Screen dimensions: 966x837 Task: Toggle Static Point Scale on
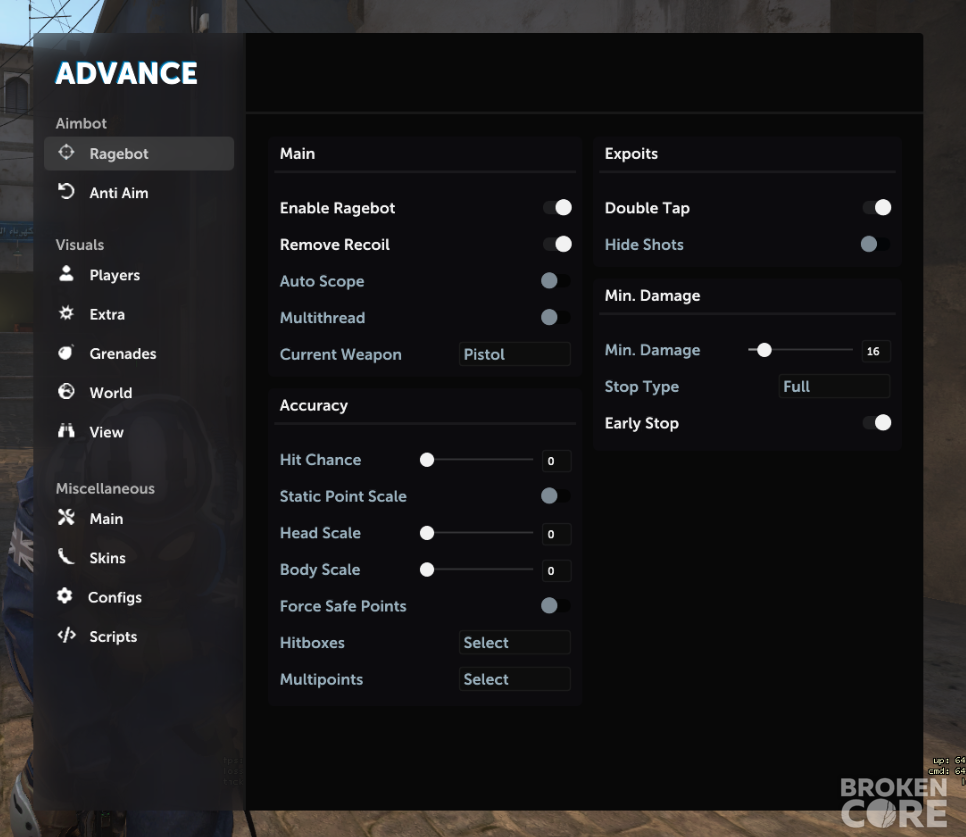[x=556, y=496]
